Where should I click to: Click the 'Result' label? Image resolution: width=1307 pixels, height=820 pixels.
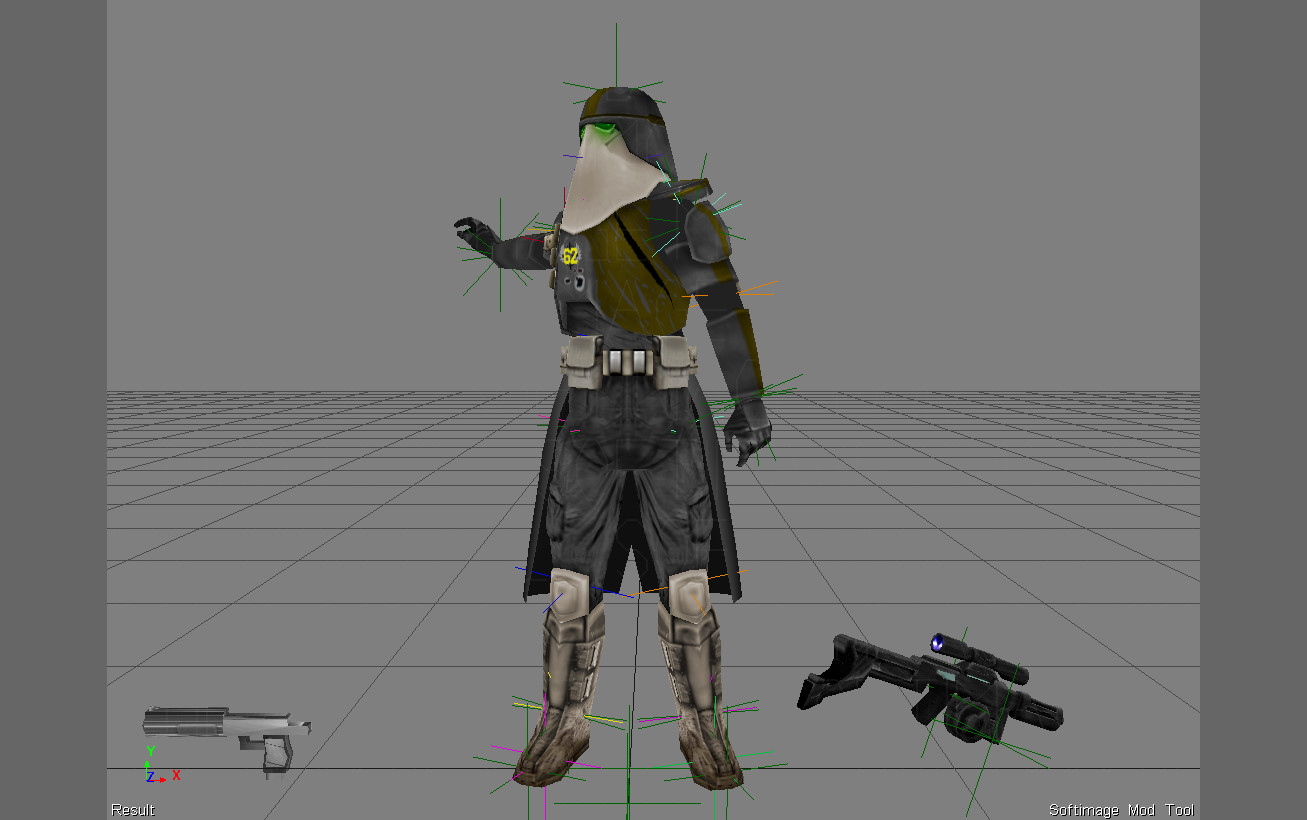(x=133, y=810)
